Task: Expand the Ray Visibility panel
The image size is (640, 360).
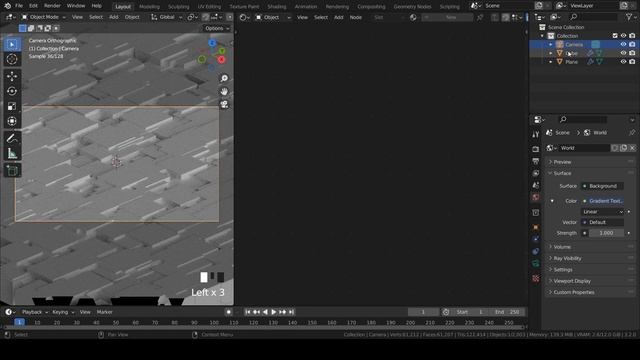Action: coord(590,258)
